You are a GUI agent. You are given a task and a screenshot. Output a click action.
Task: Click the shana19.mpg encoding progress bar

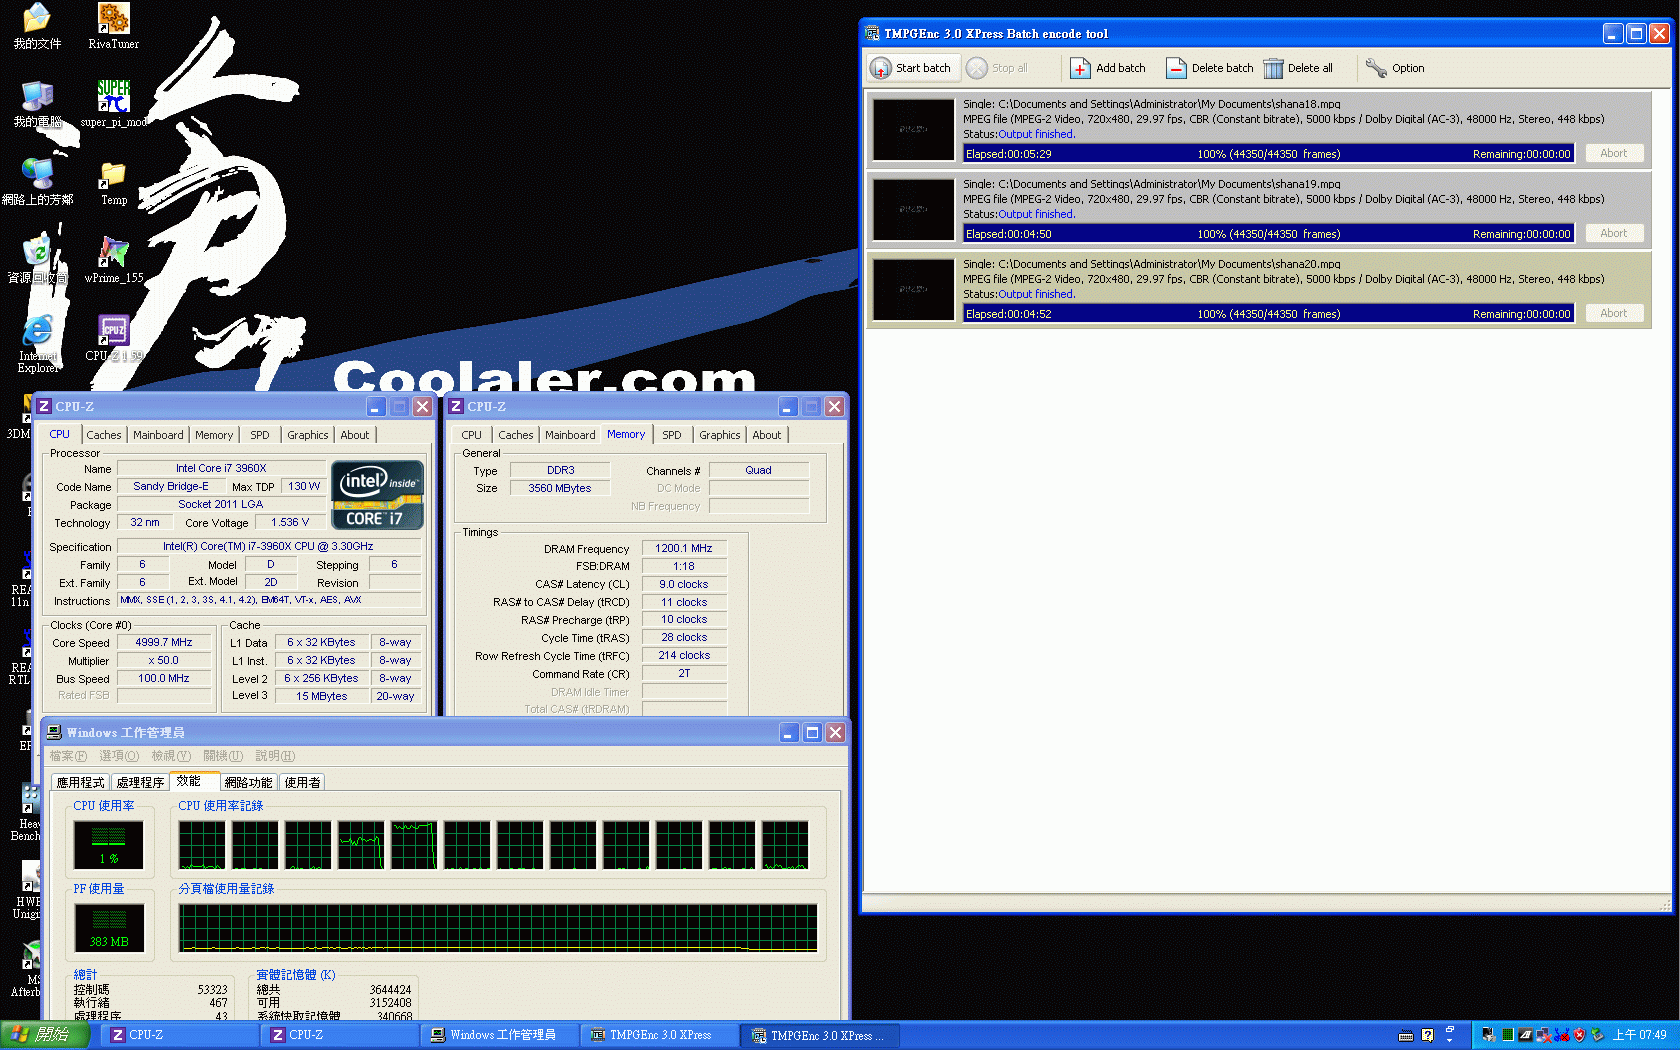coord(1268,233)
